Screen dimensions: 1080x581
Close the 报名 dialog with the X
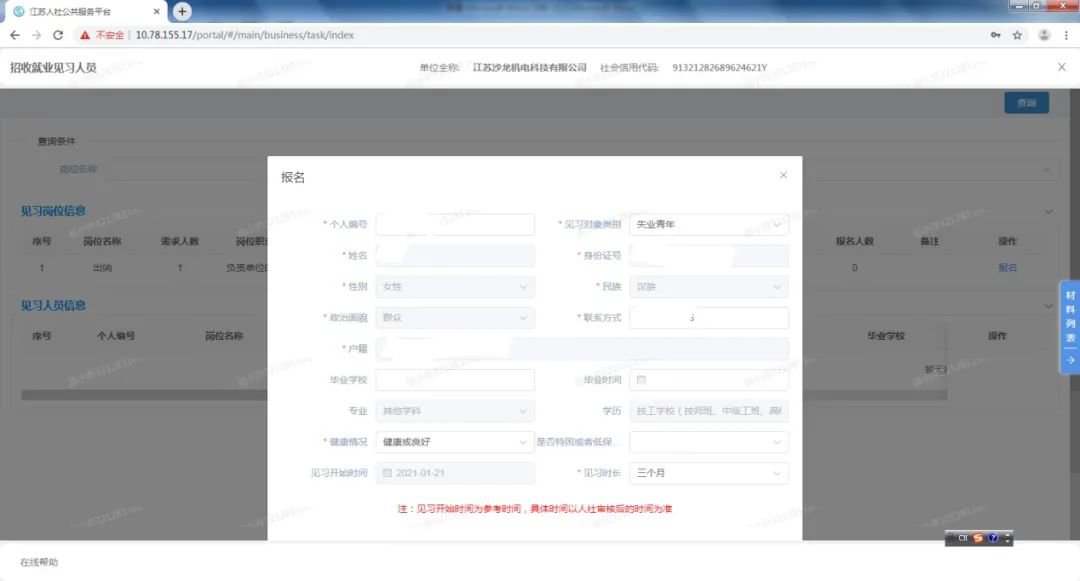pyautogui.click(x=783, y=175)
